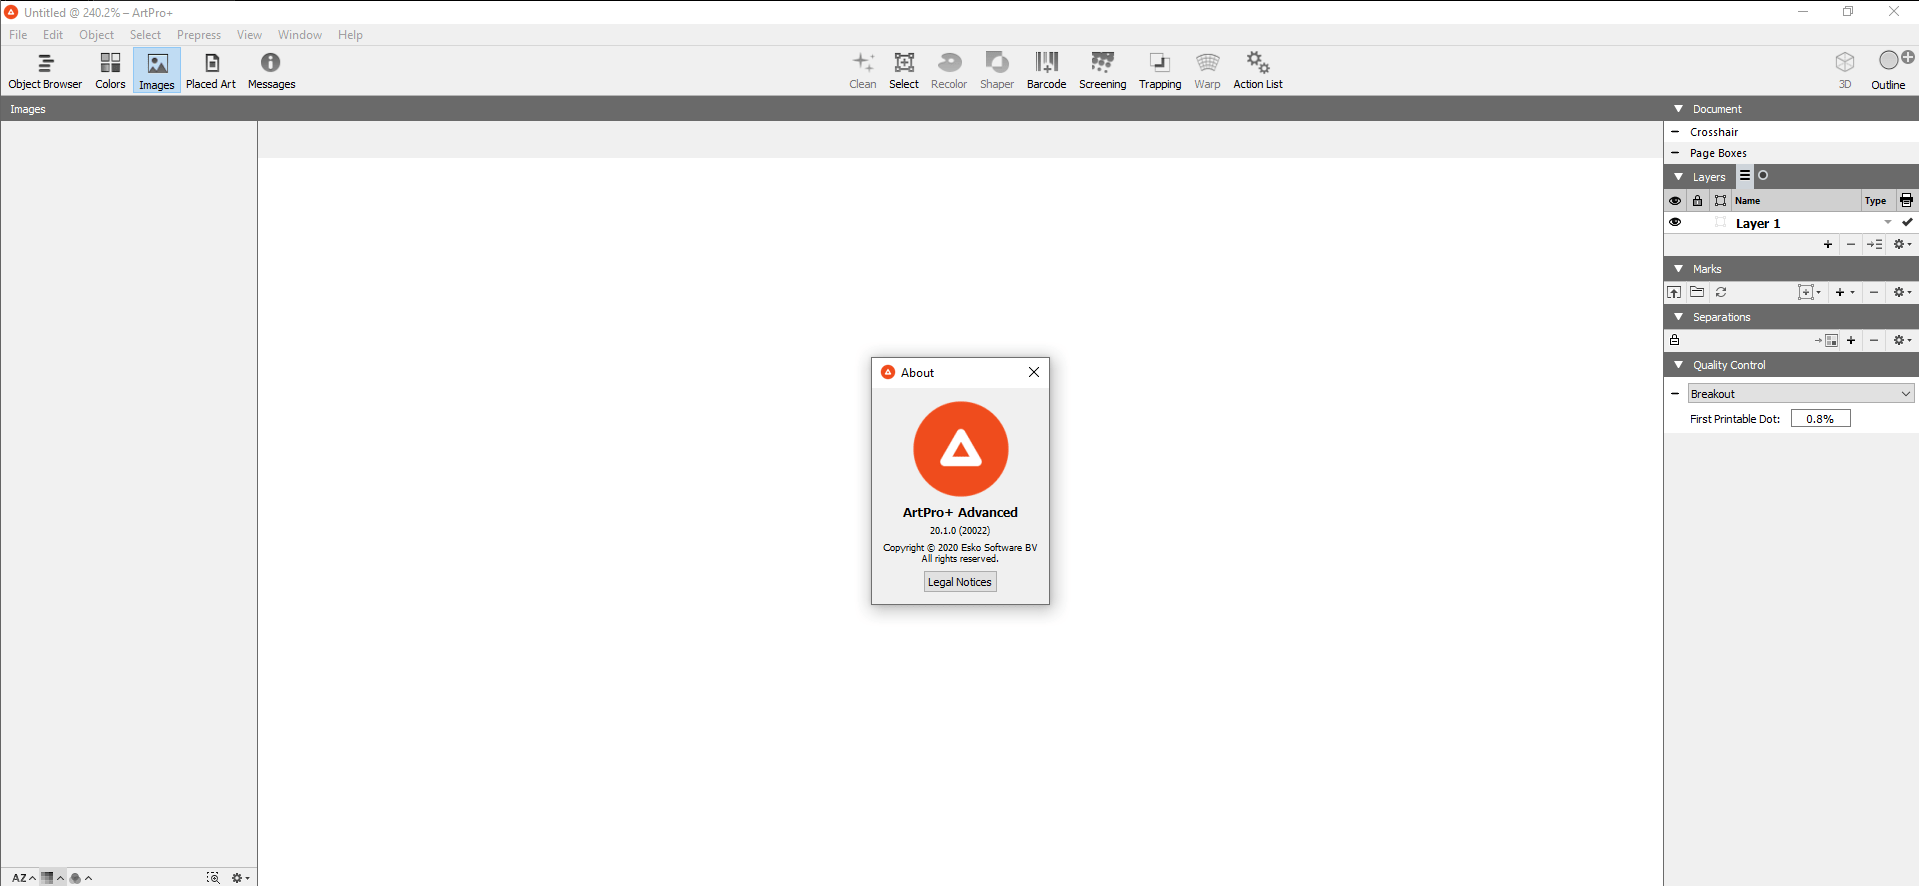The width and height of the screenshot is (1919, 886).
Task: Click convert separation swatch arrow icon
Action: click(x=1827, y=341)
